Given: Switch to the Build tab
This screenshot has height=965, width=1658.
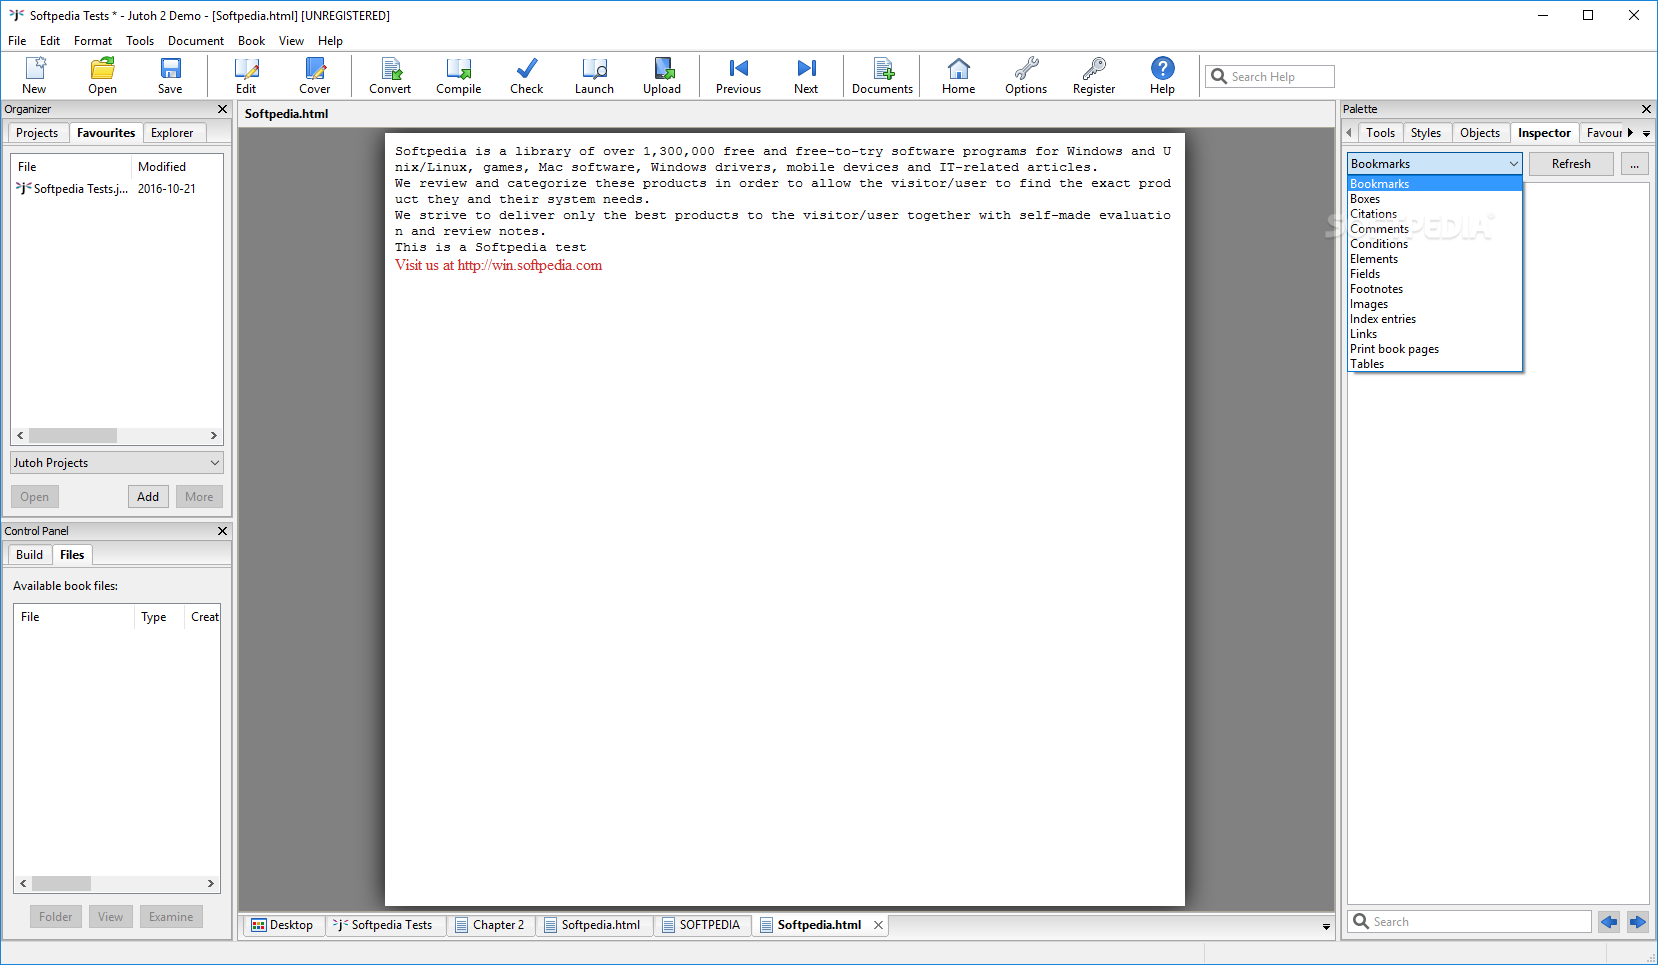Looking at the screenshot, I should click(29, 555).
